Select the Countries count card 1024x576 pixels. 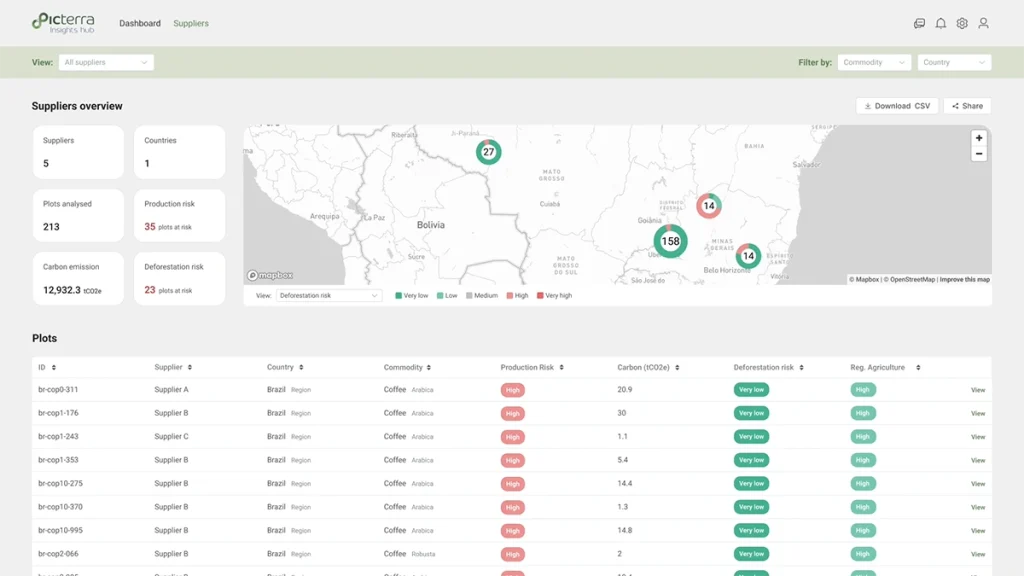pos(180,152)
